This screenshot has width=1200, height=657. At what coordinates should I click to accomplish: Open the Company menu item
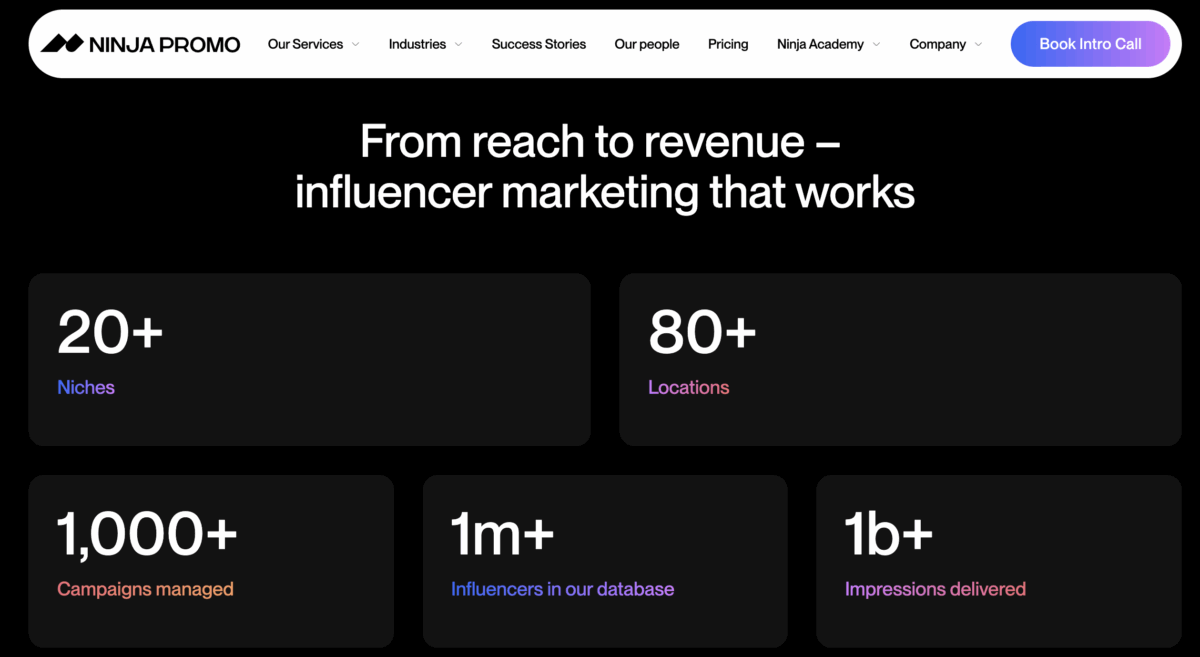coord(937,44)
